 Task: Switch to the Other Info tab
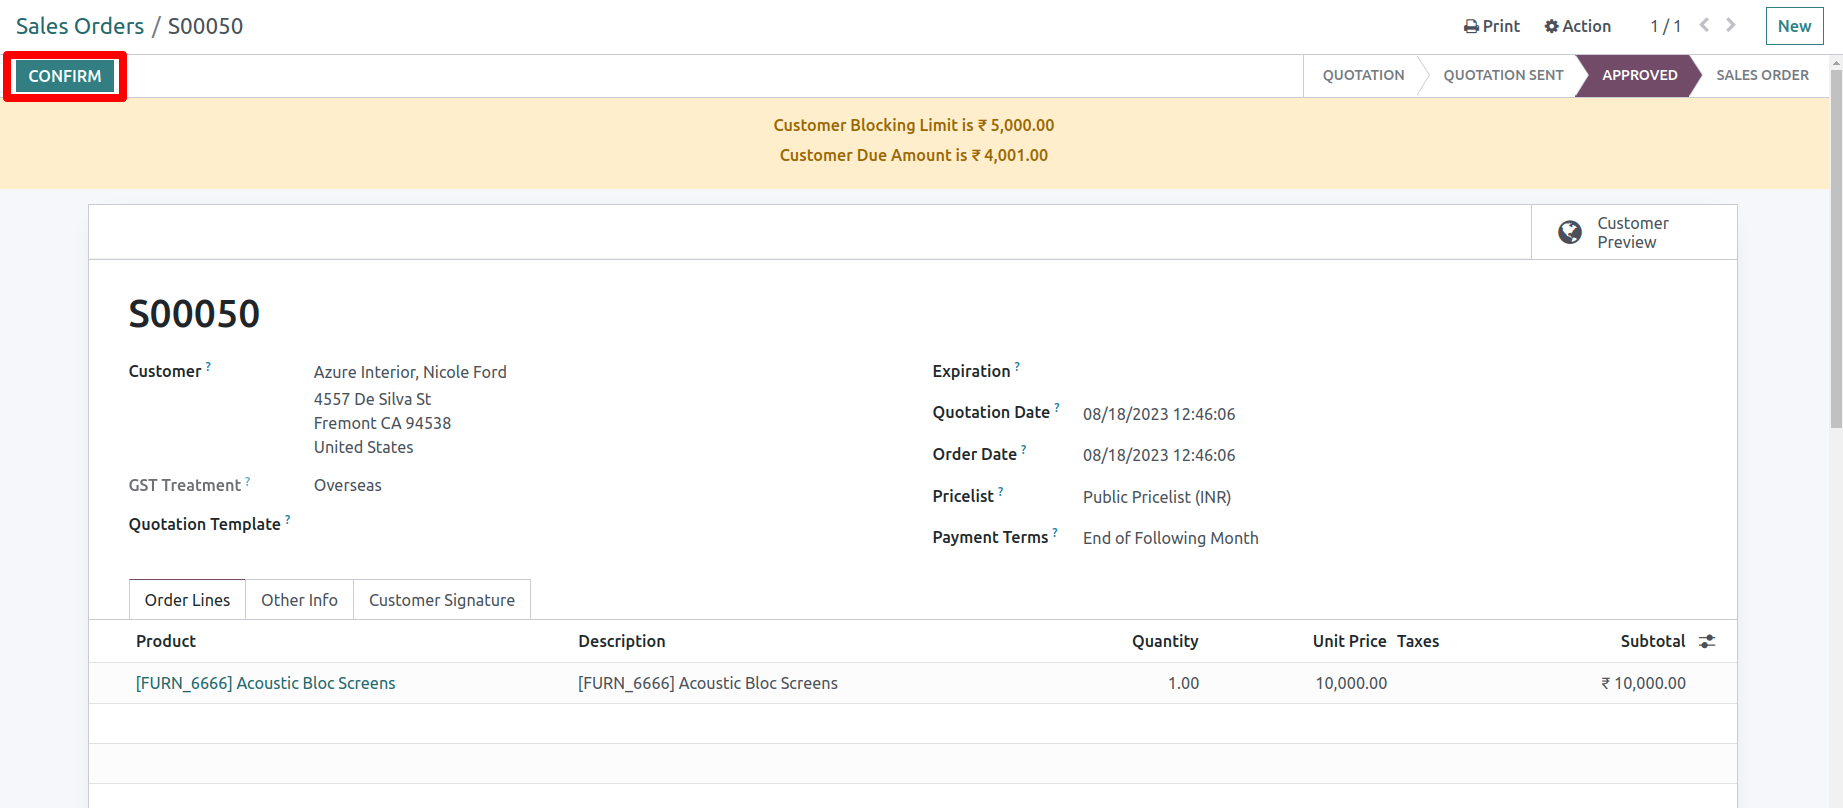pos(299,600)
